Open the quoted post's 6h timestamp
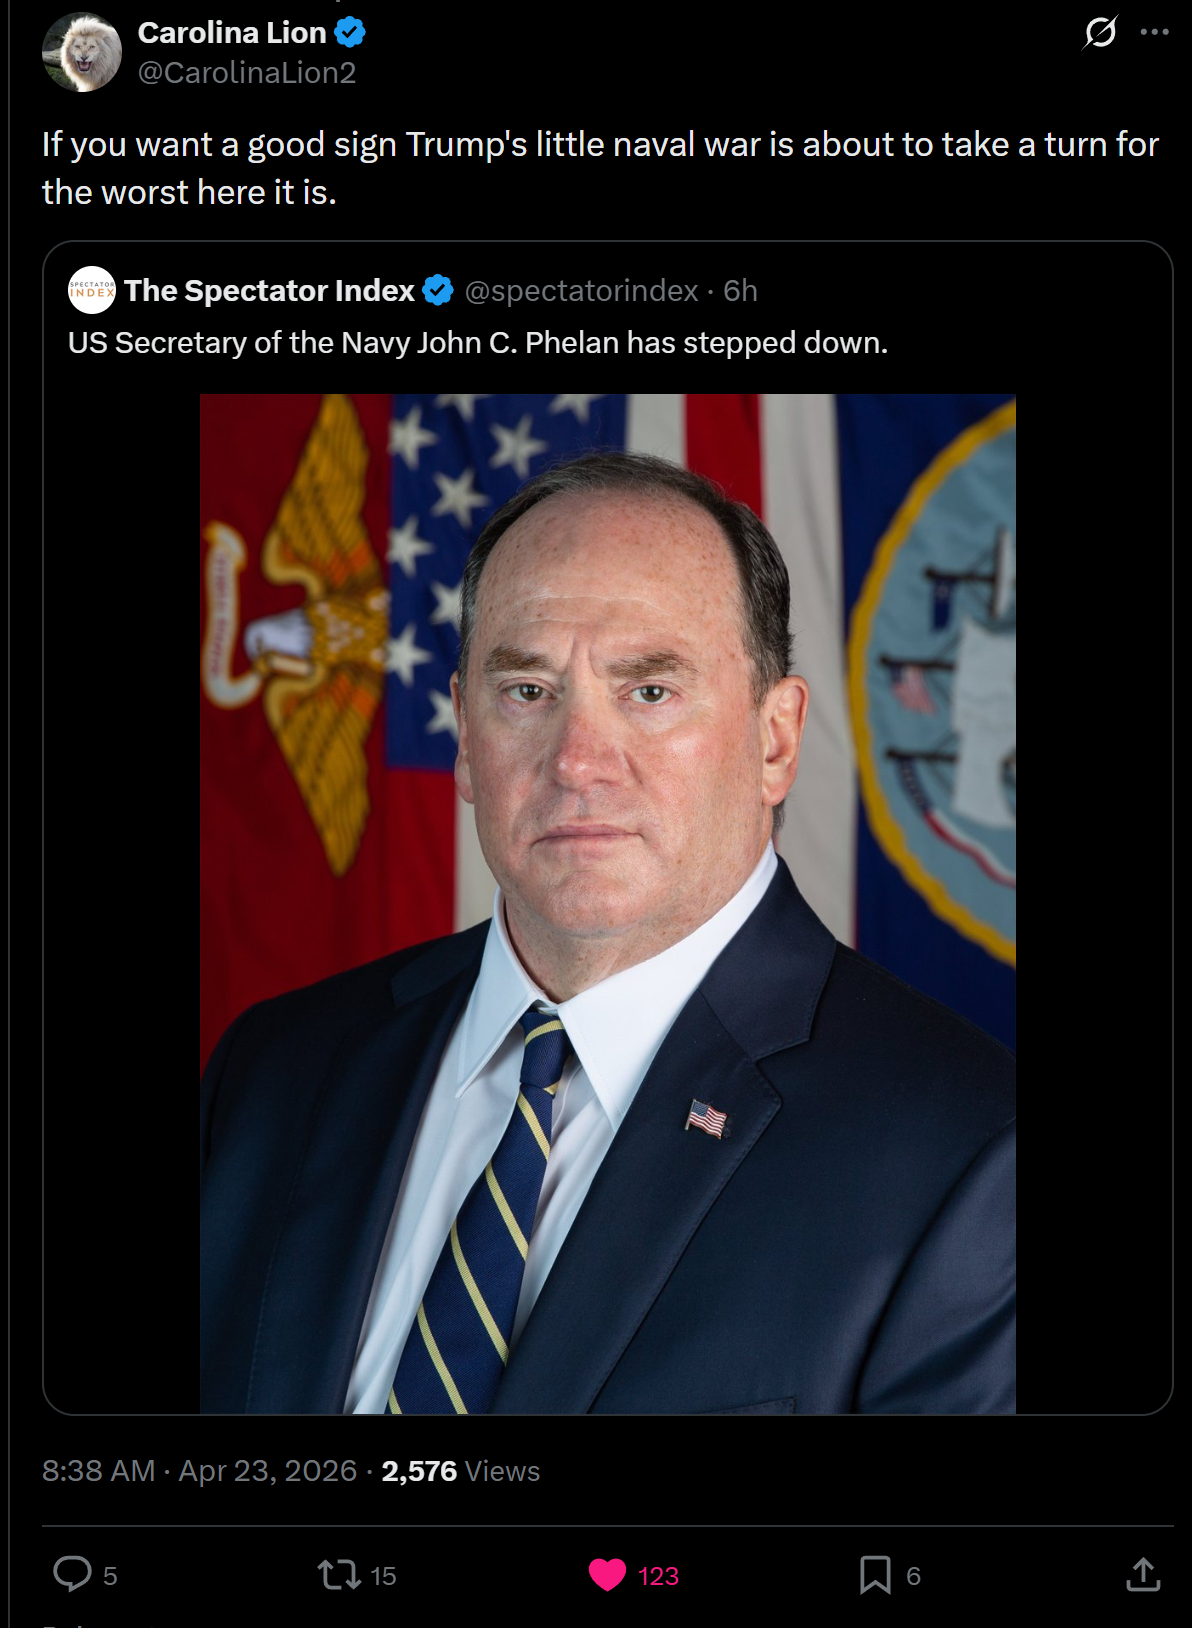This screenshot has height=1628, width=1192. pos(740,290)
